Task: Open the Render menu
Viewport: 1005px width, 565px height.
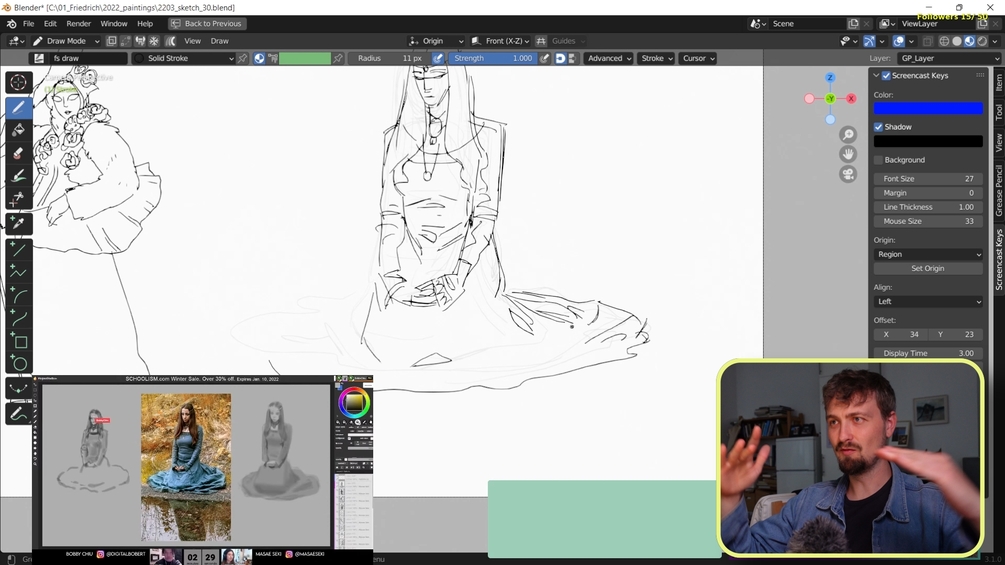Action: click(79, 24)
